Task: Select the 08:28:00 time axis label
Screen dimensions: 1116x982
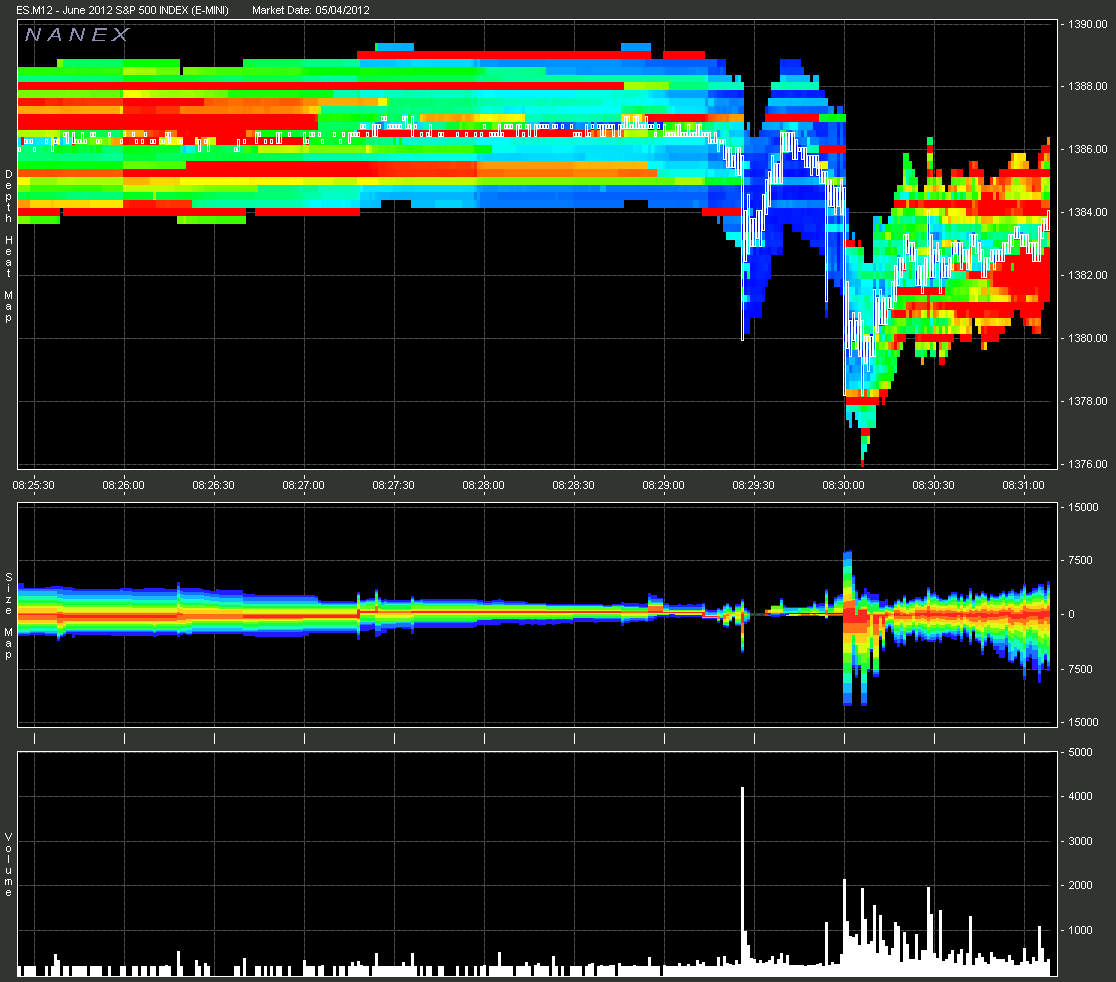Action: 483,485
